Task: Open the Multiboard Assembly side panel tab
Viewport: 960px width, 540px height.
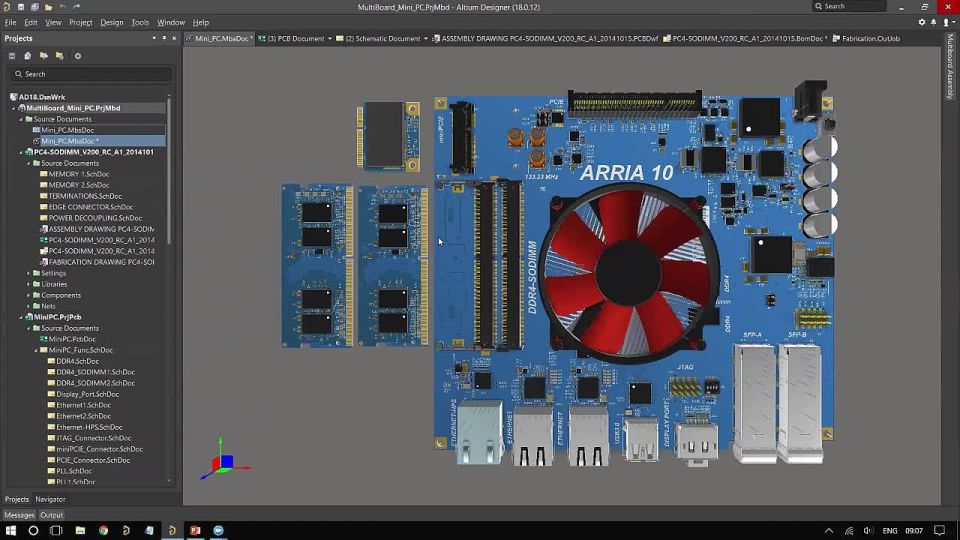Action: coord(950,66)
